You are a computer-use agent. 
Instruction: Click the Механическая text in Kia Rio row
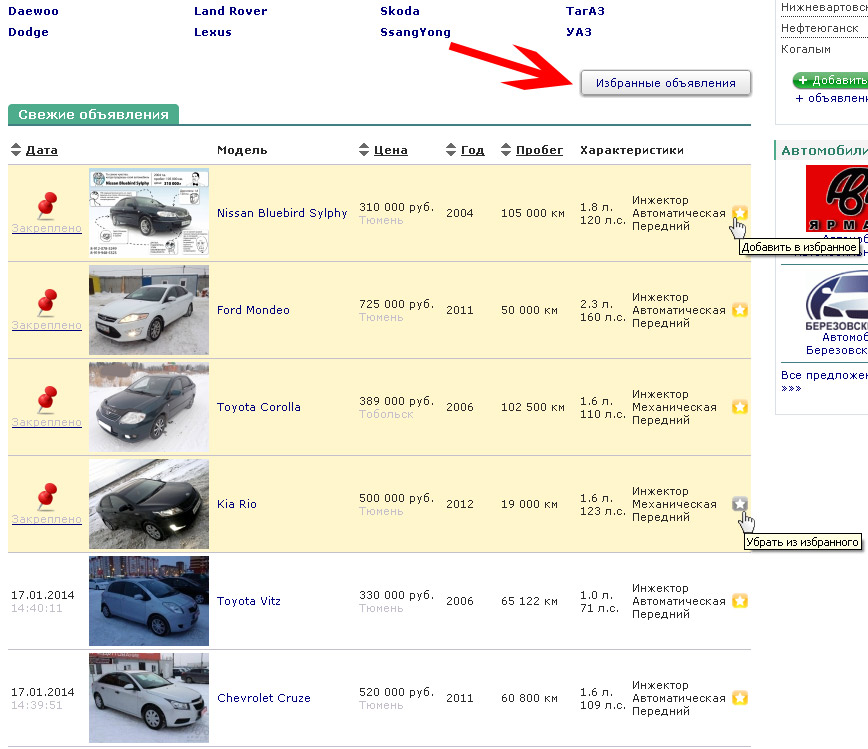[x=674, y=504]
